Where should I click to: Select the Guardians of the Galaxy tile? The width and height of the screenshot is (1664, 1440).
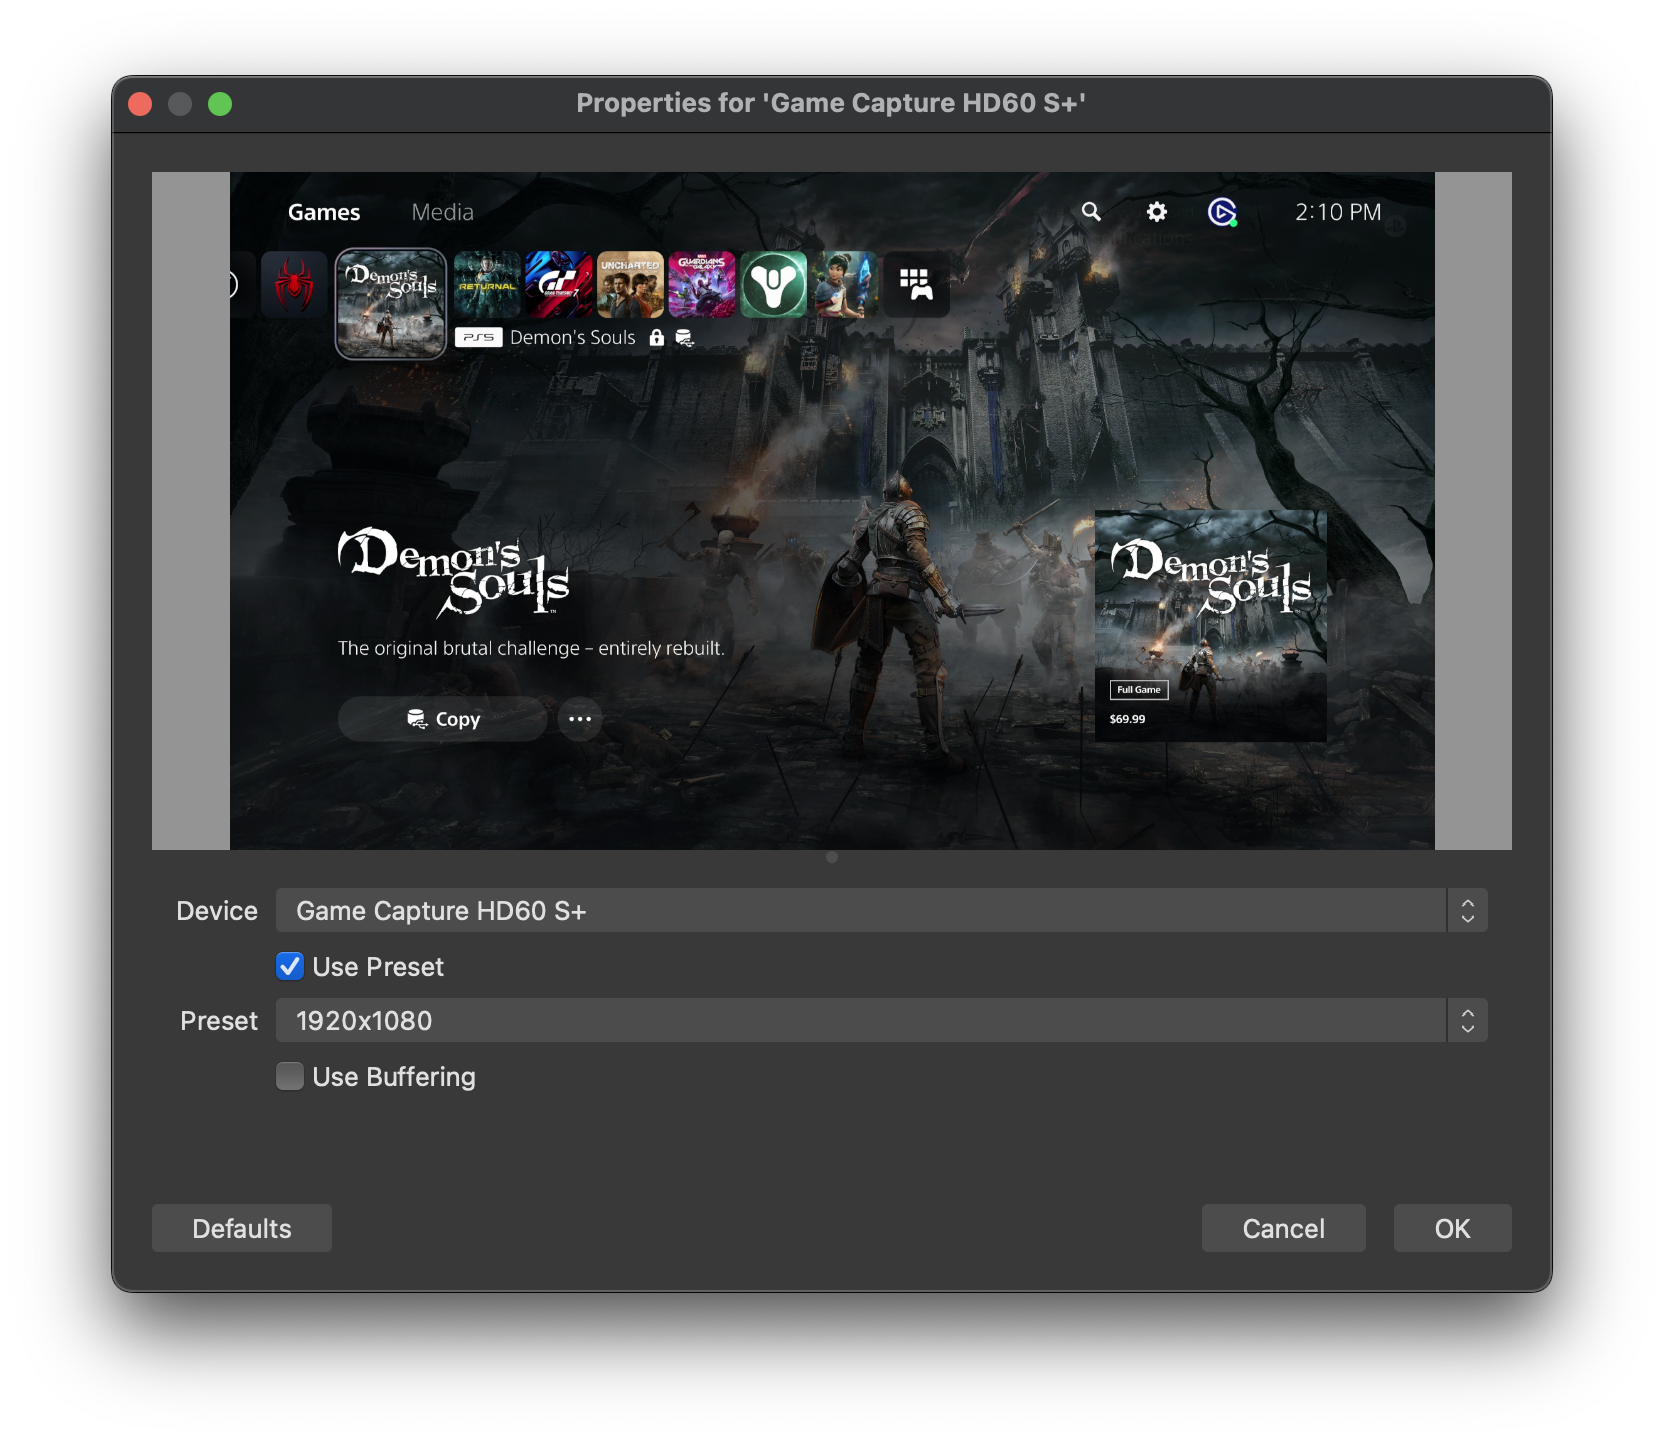click(702, 284)
